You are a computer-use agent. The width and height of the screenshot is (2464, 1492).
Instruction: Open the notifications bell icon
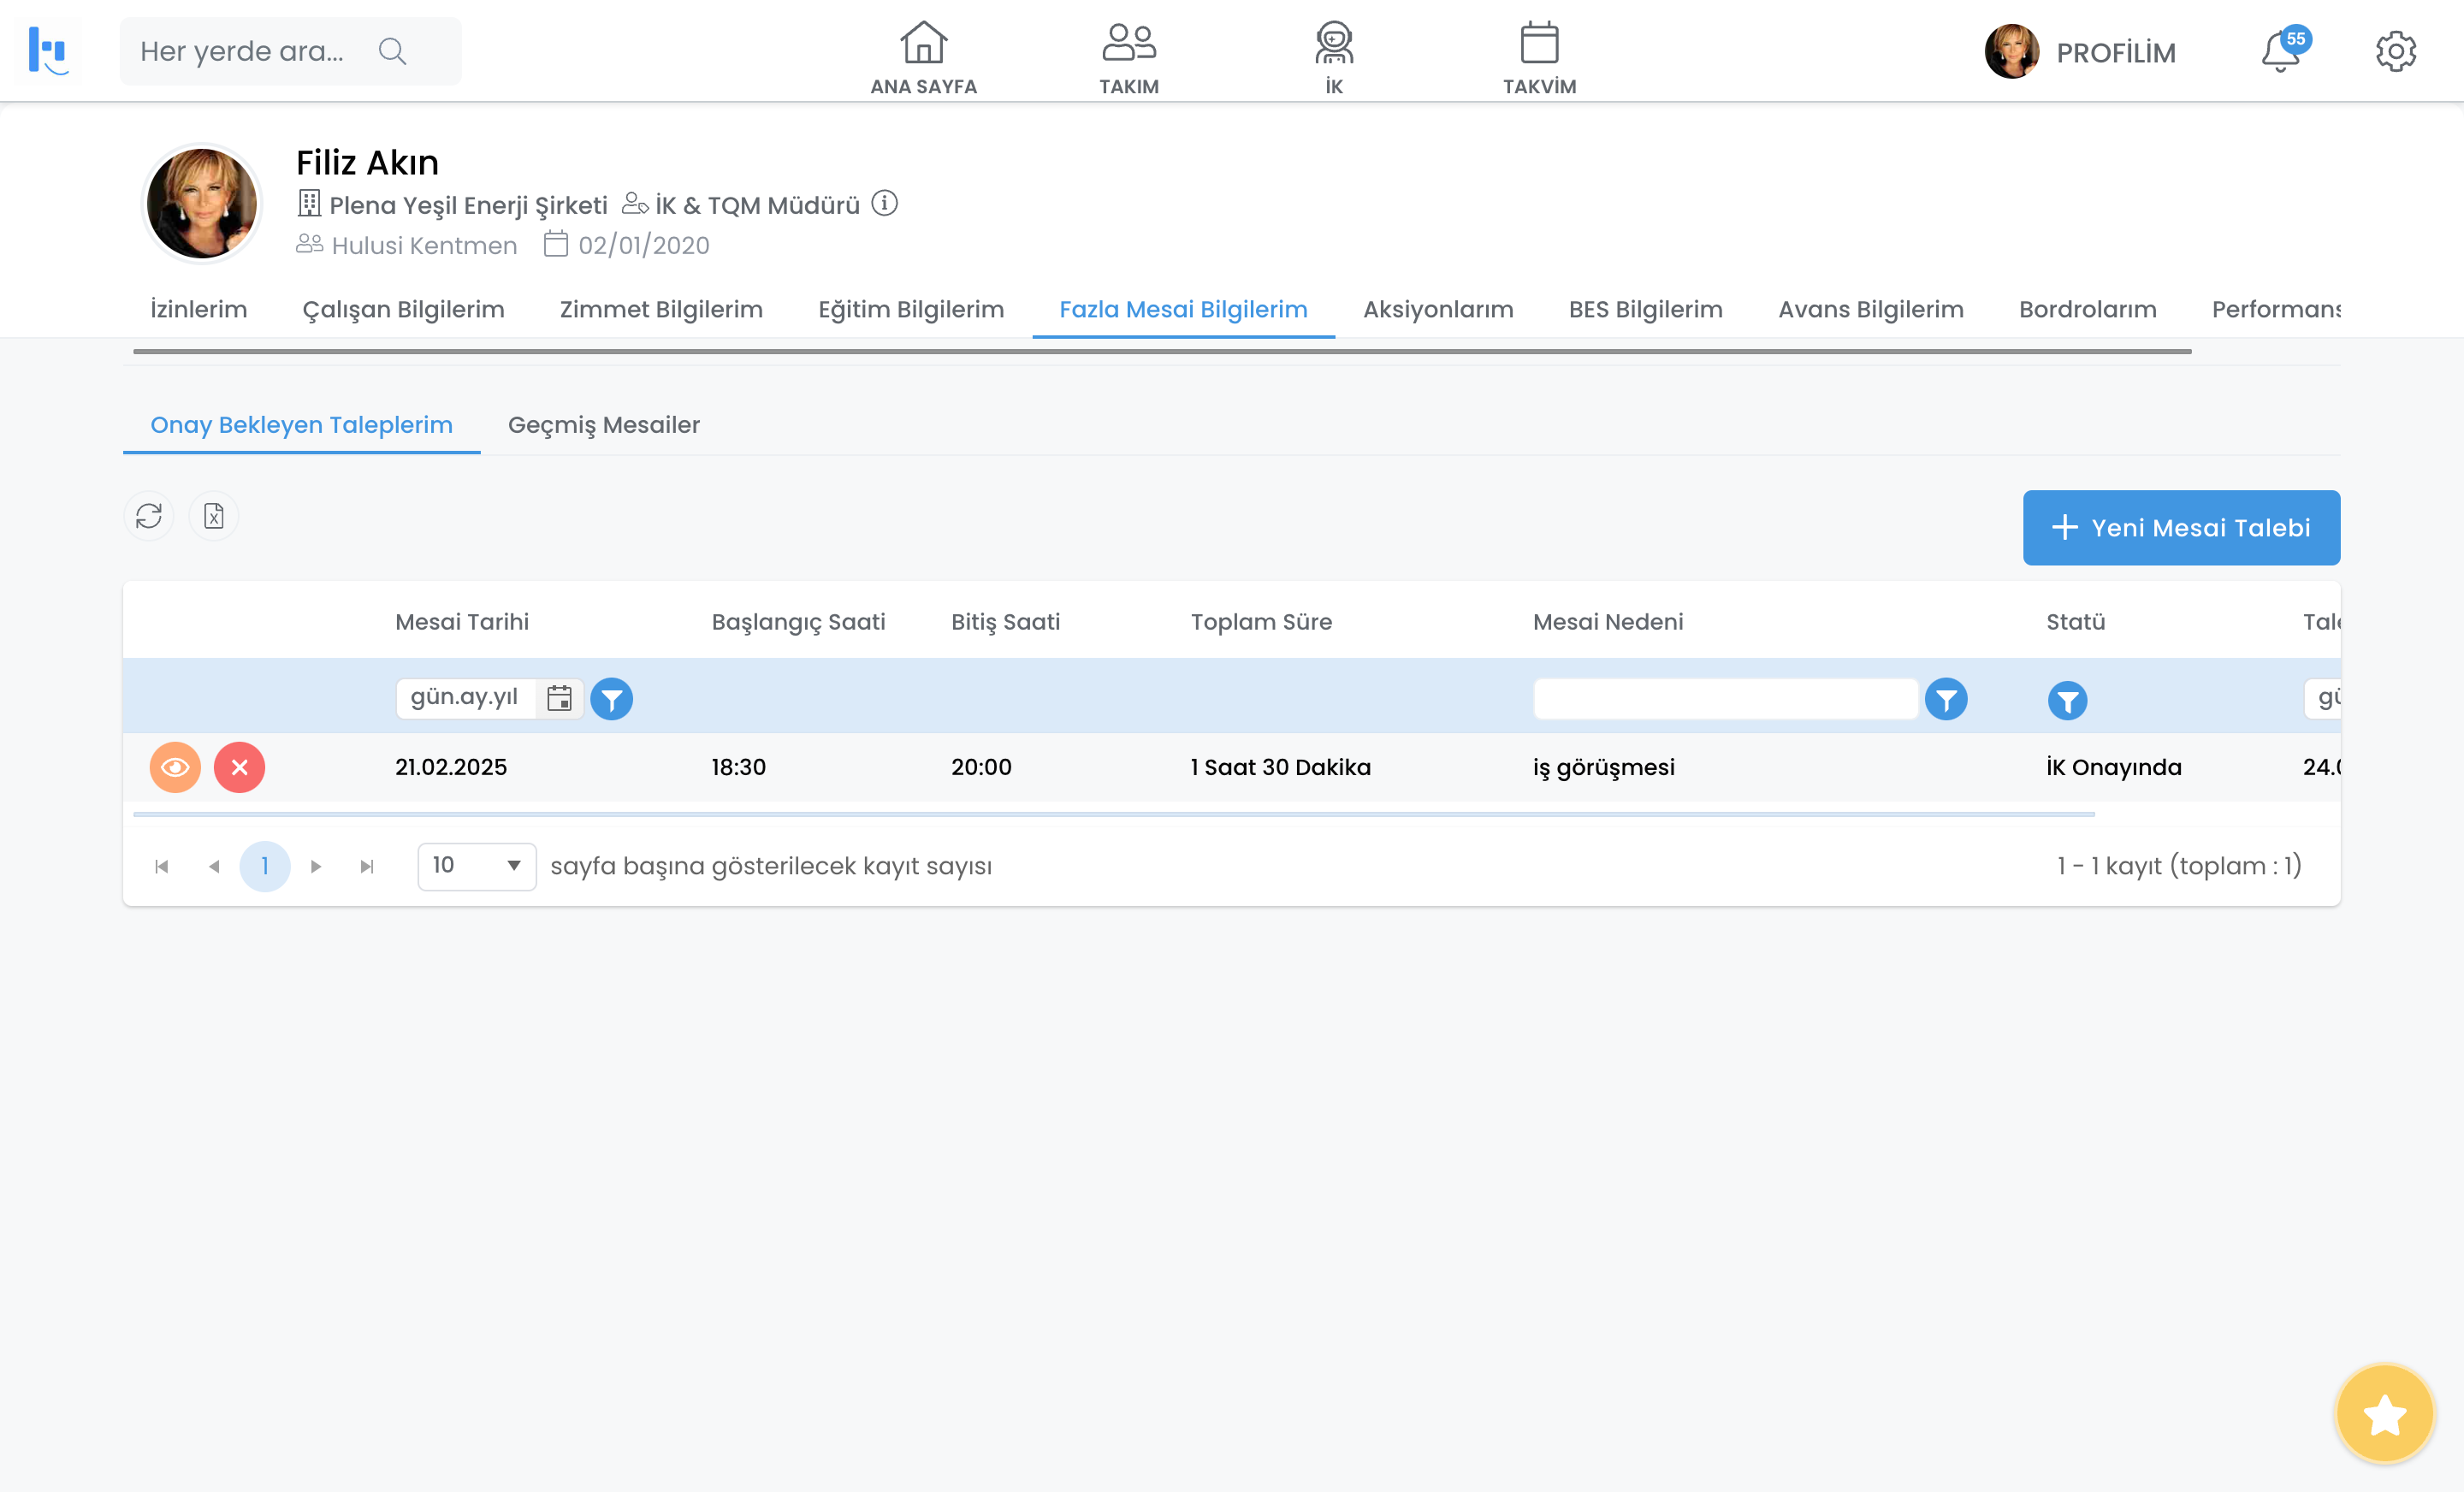pyautogui.click(x=2281, y=52)
